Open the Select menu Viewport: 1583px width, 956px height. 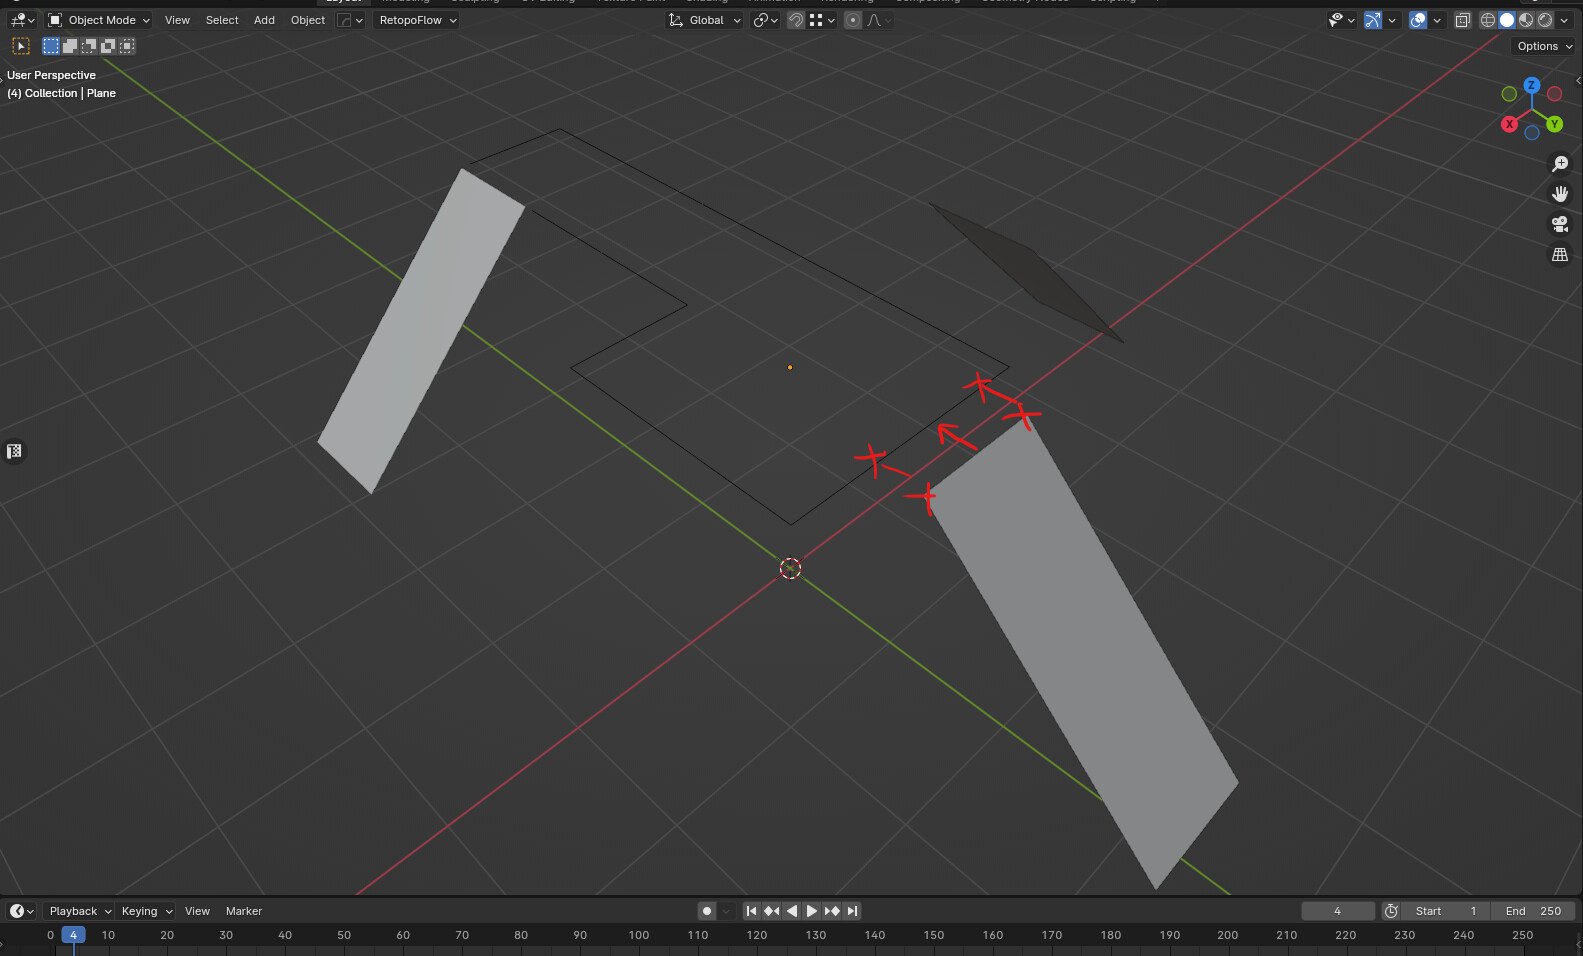point(222,20)
